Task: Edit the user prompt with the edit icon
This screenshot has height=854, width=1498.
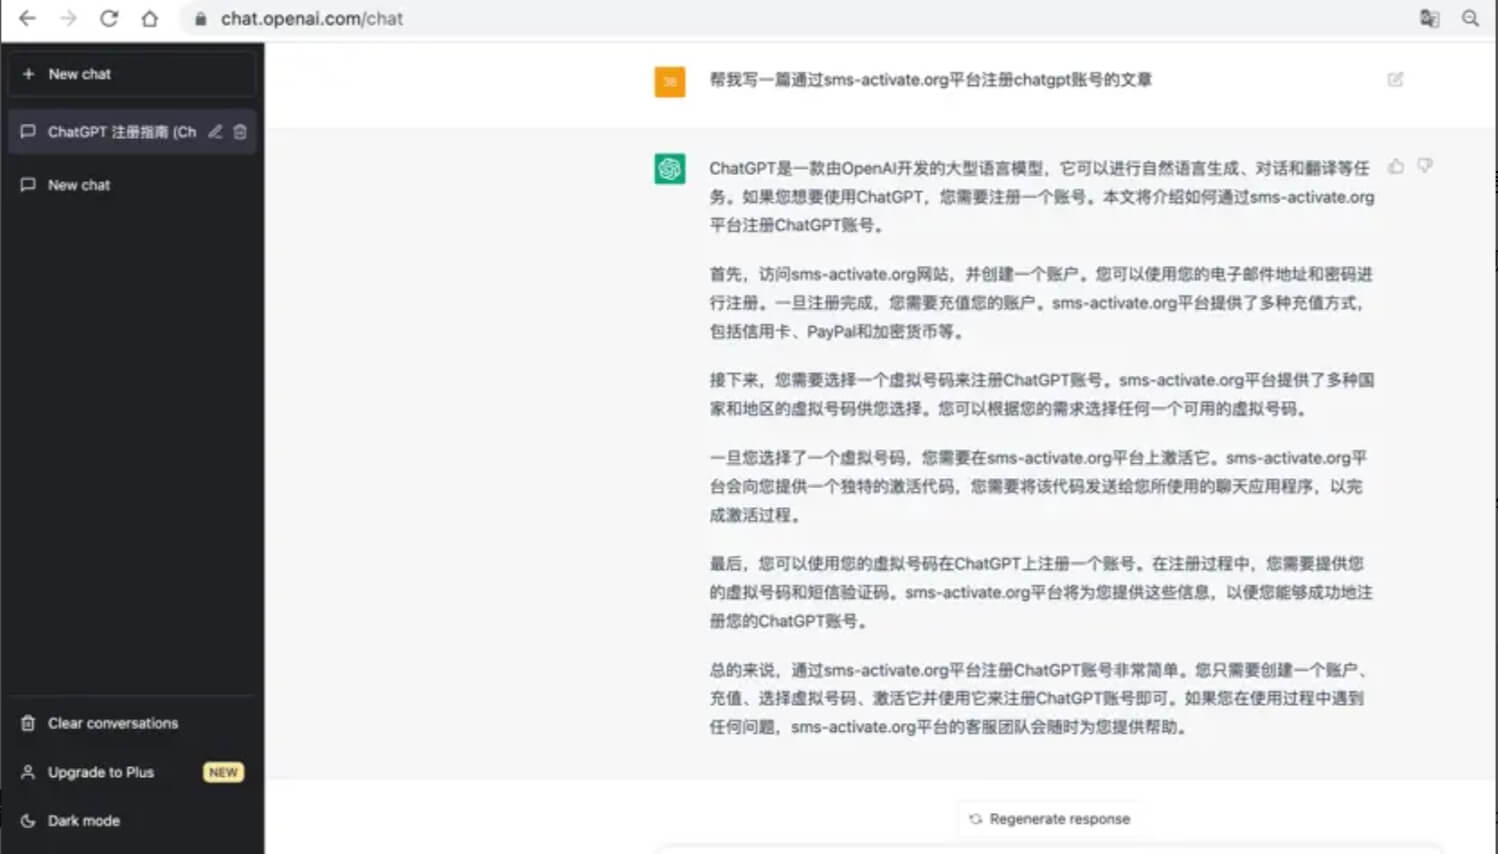Action: (1395, 79)
